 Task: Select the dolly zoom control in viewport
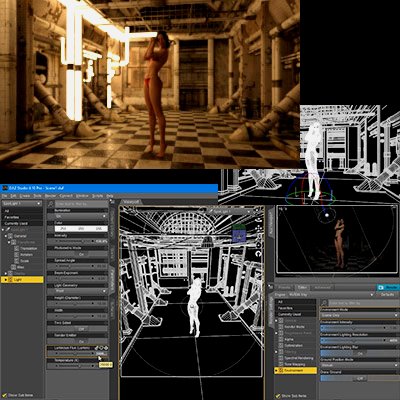click(x=259, y=237)
